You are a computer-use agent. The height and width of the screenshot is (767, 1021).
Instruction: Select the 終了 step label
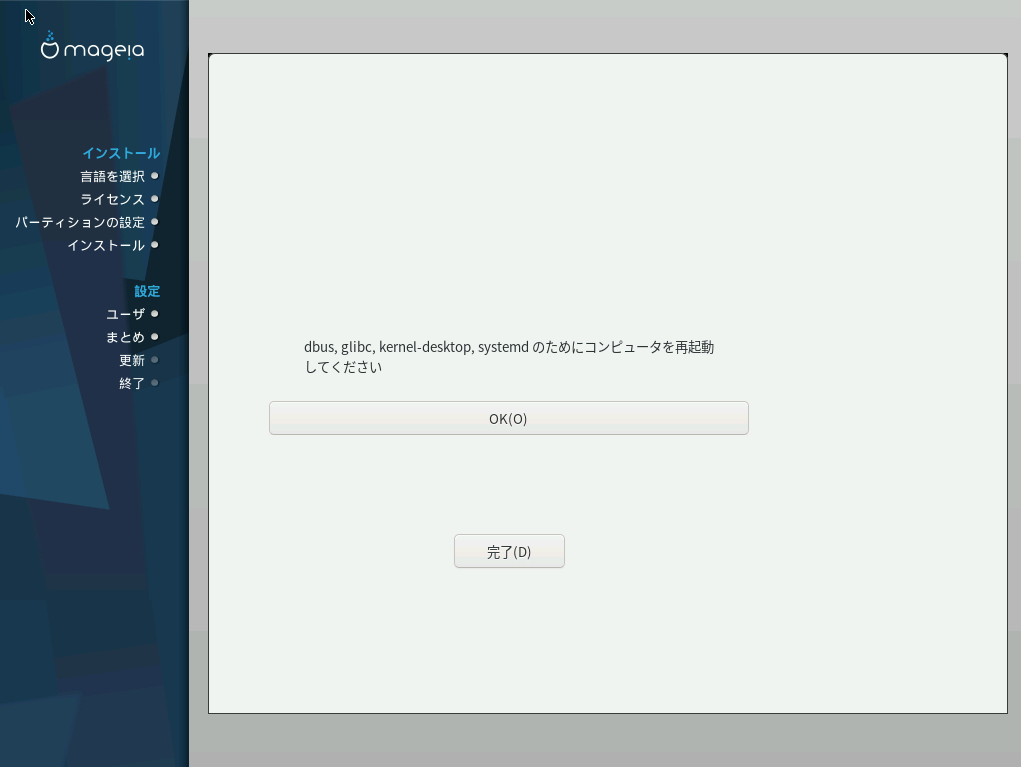[x=132, y=383]
